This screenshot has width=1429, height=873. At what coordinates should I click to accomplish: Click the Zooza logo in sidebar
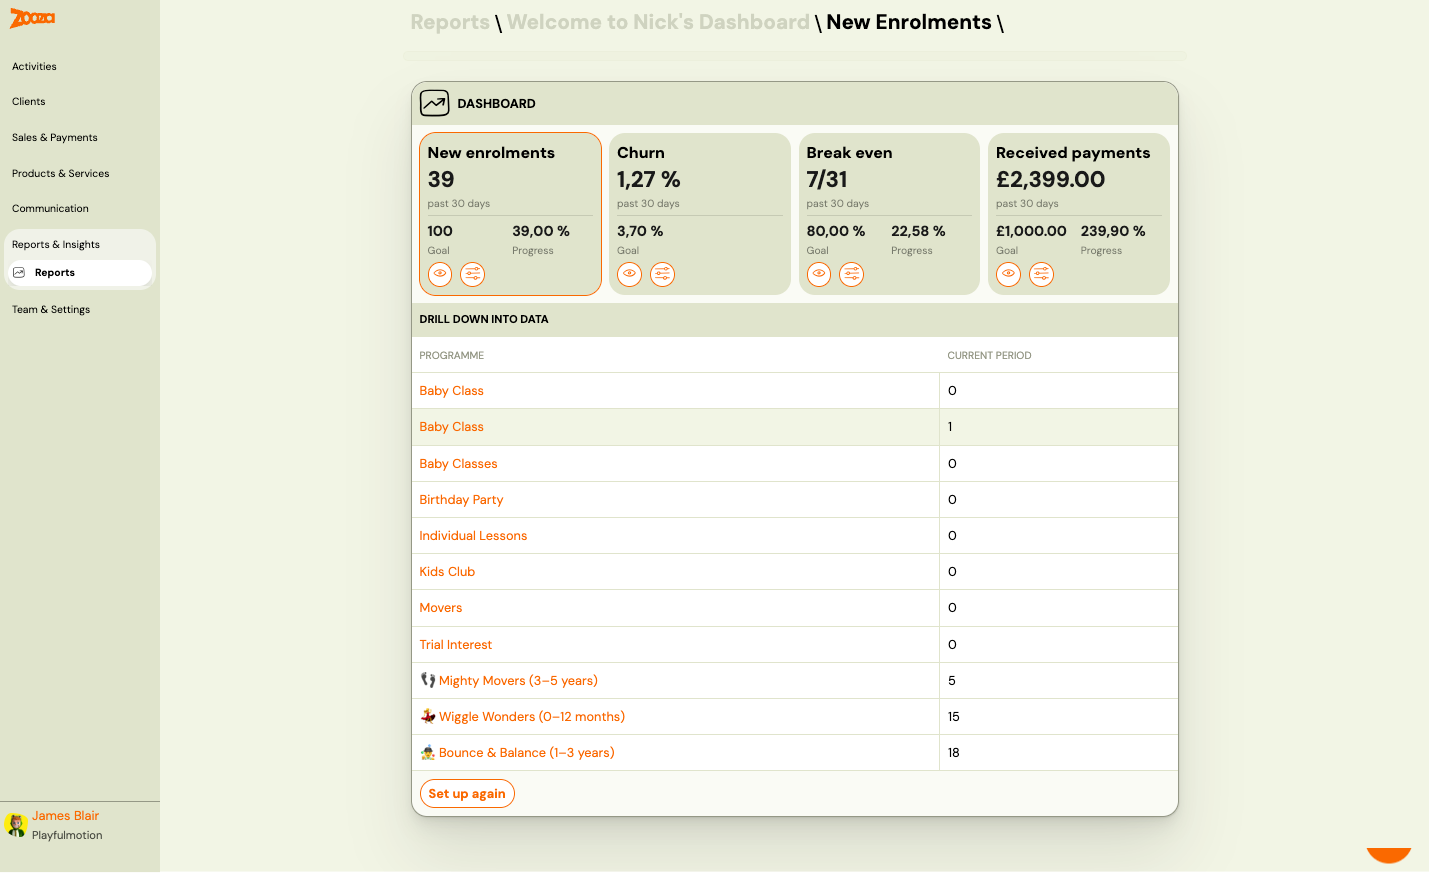pyautogui.click(x=32, y=18)
